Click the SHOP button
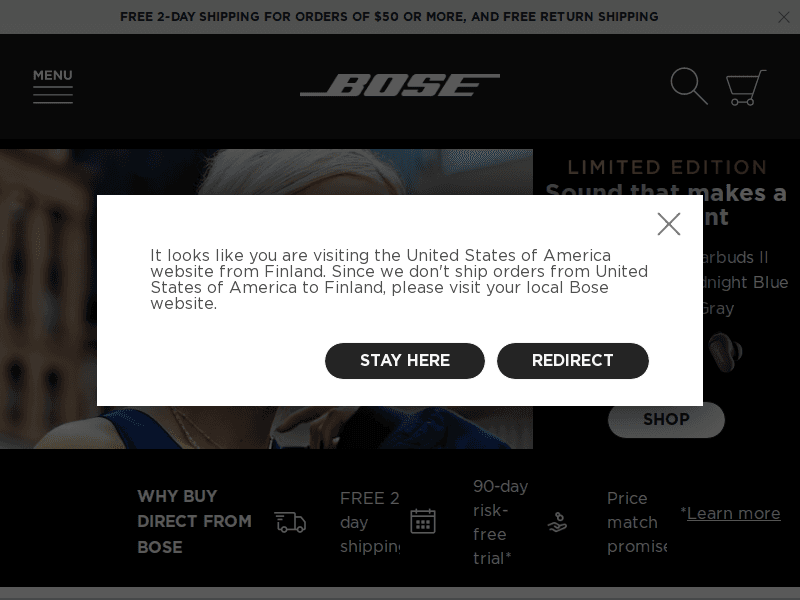This screenshot has width=800, height=600. point(666,420)
